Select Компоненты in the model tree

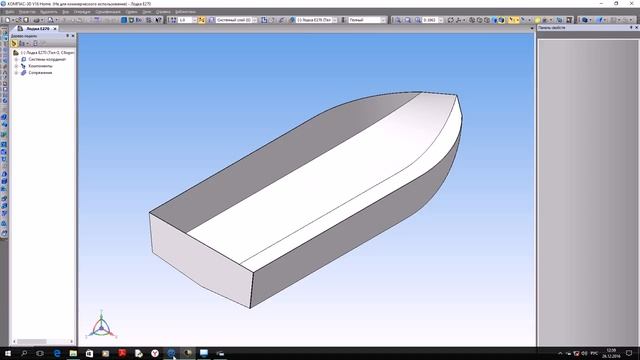point(40,66)
